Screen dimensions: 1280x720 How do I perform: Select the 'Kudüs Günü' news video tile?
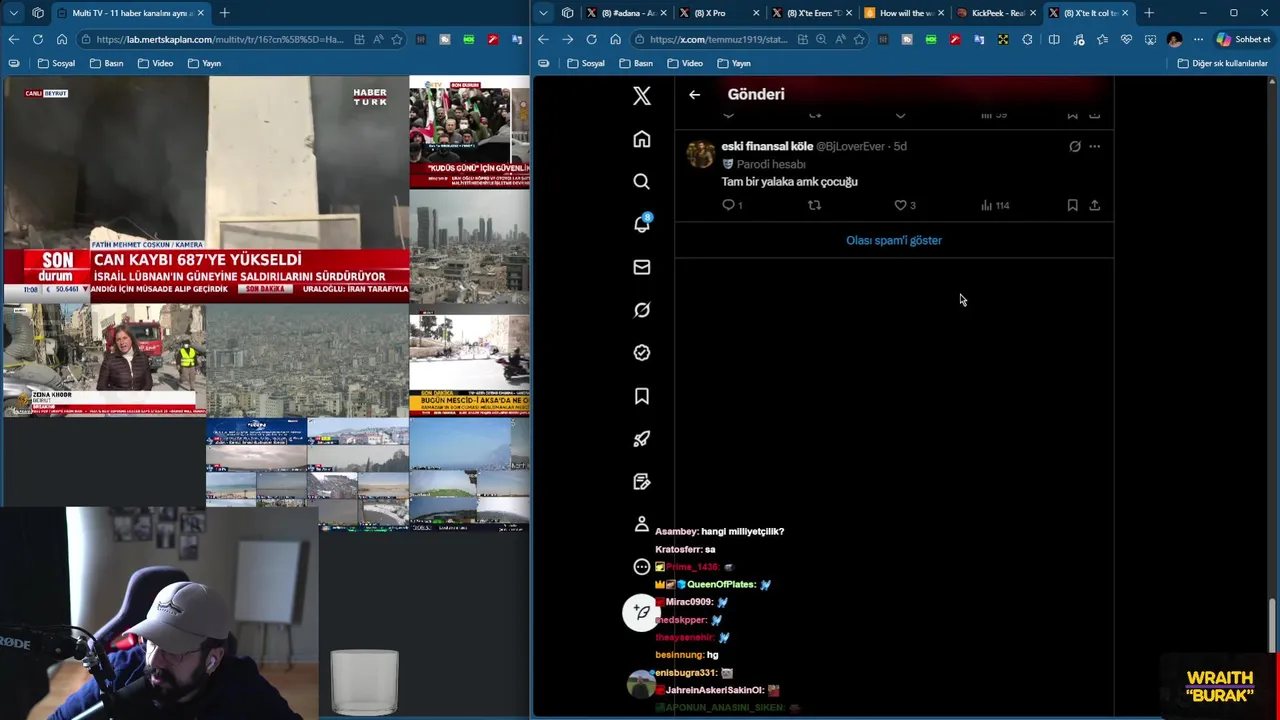point(469,132)
